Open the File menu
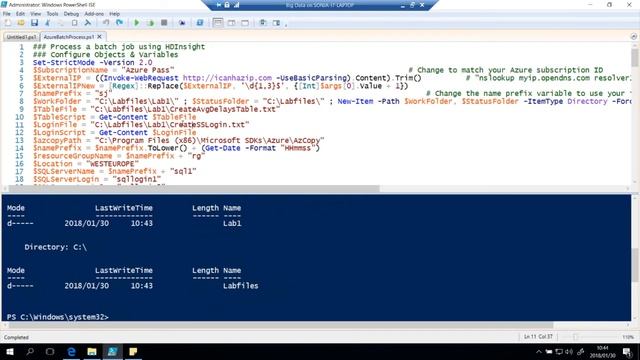640x360 pixels. [7, 14]
